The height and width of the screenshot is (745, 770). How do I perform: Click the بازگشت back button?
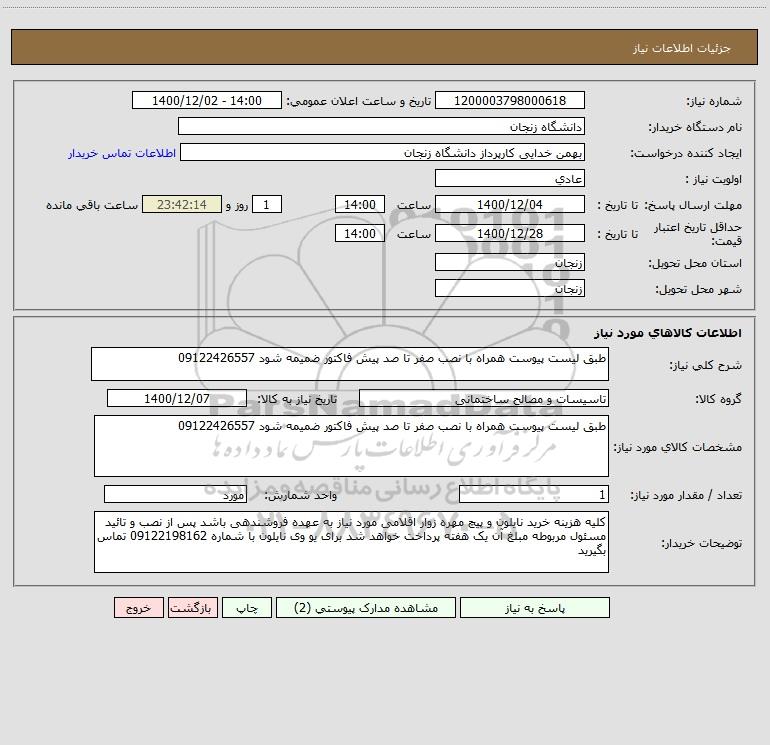point(192,607)
